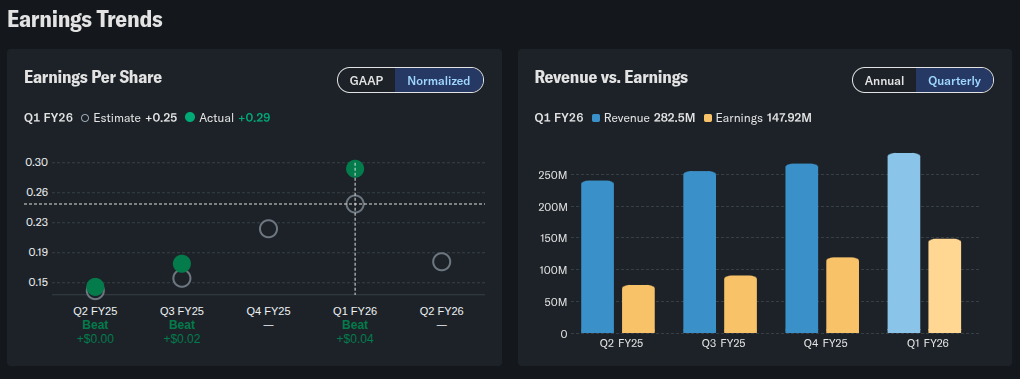This screenshot has height=379, width=1020.
Task: Click the Estimate +0.25 value
Action: [x=161, y=118]
